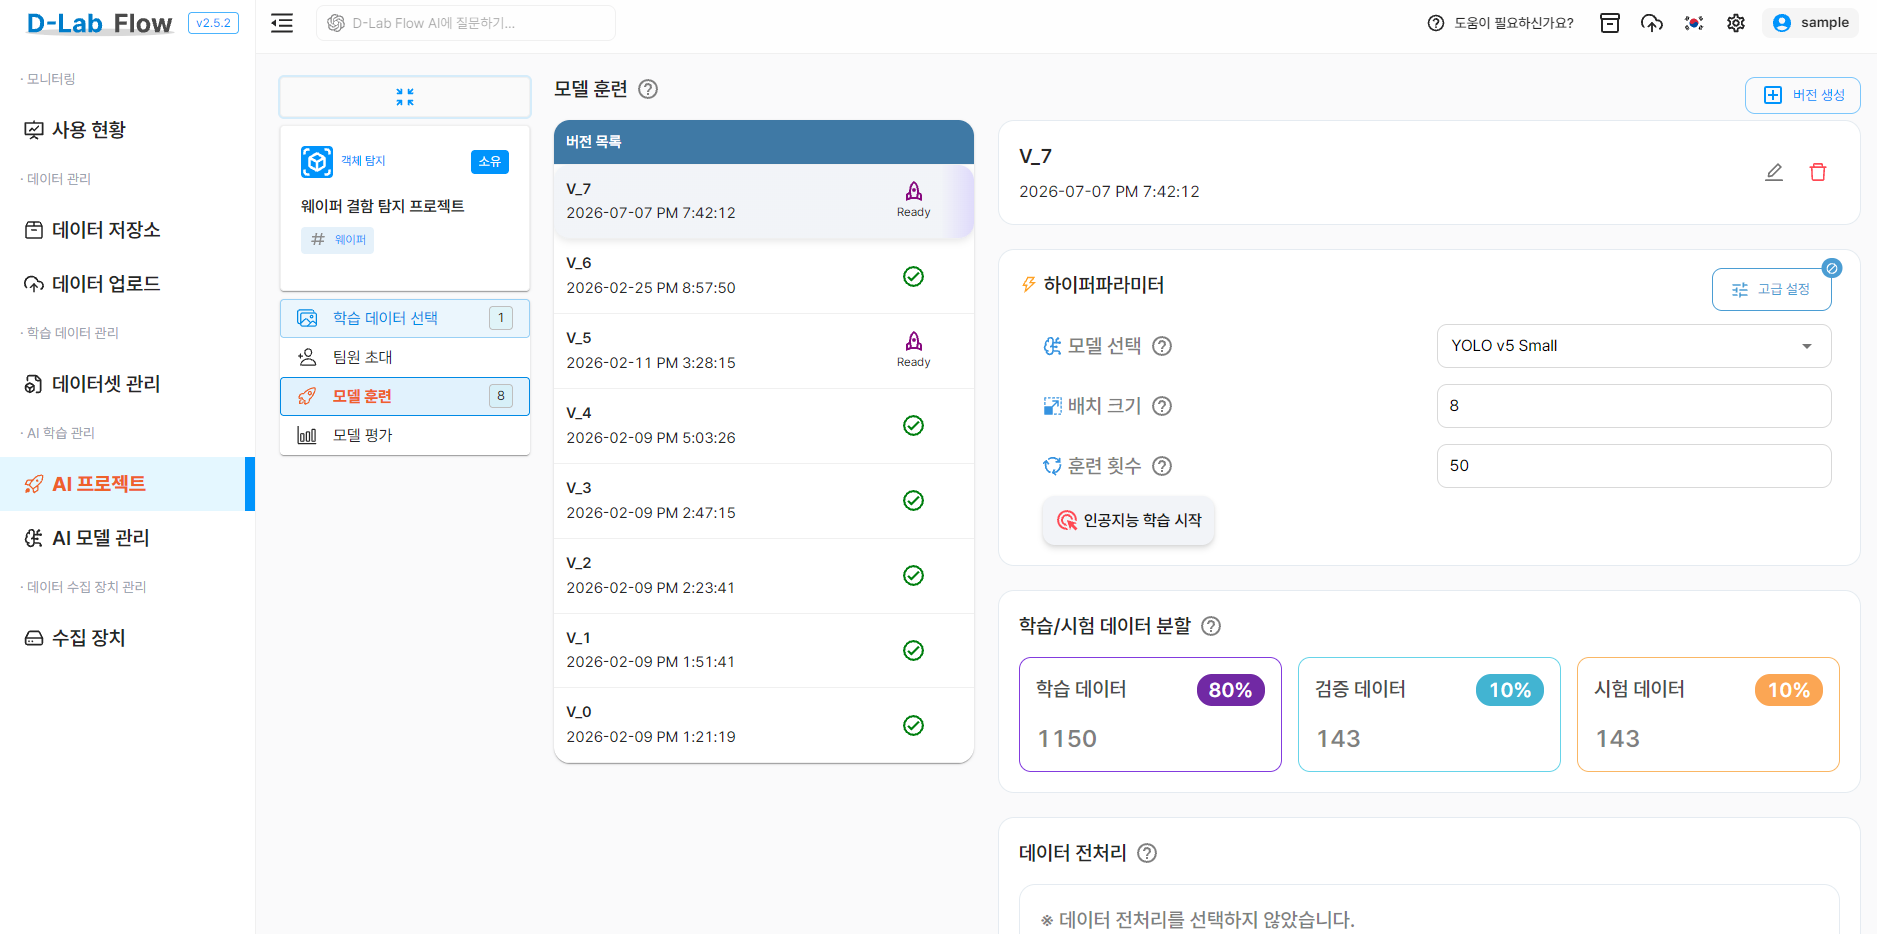Select version V_1 in the version list
1877x934 pixels.
coord(763,650)
